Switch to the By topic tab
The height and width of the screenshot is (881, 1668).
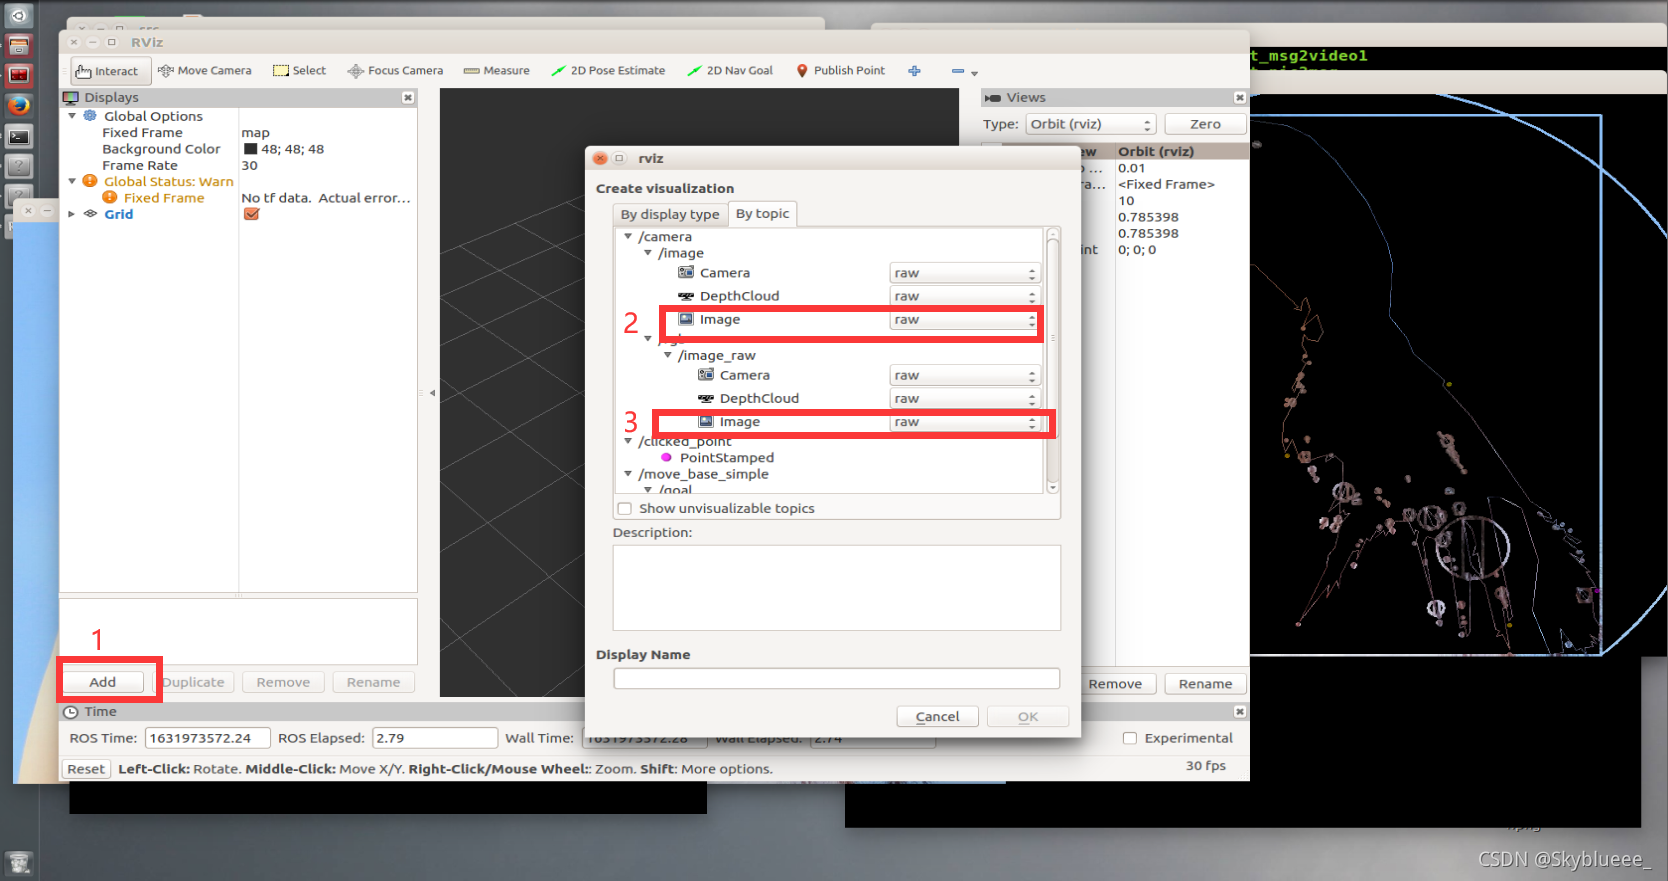point(762,214)
